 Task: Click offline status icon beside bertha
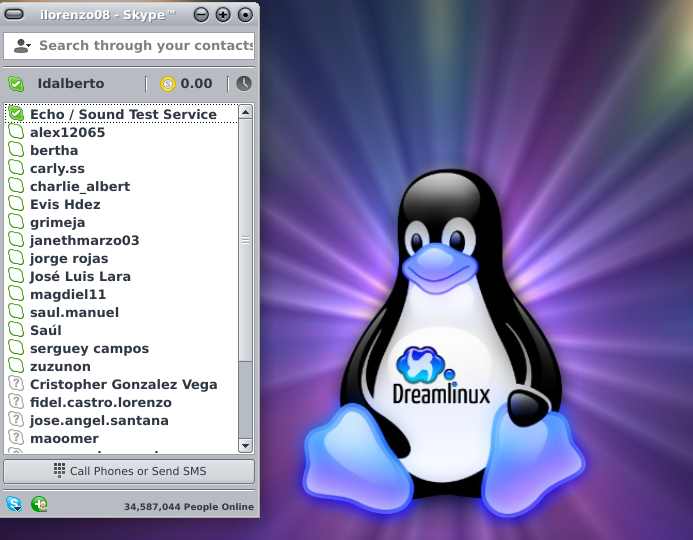[16, 150]
